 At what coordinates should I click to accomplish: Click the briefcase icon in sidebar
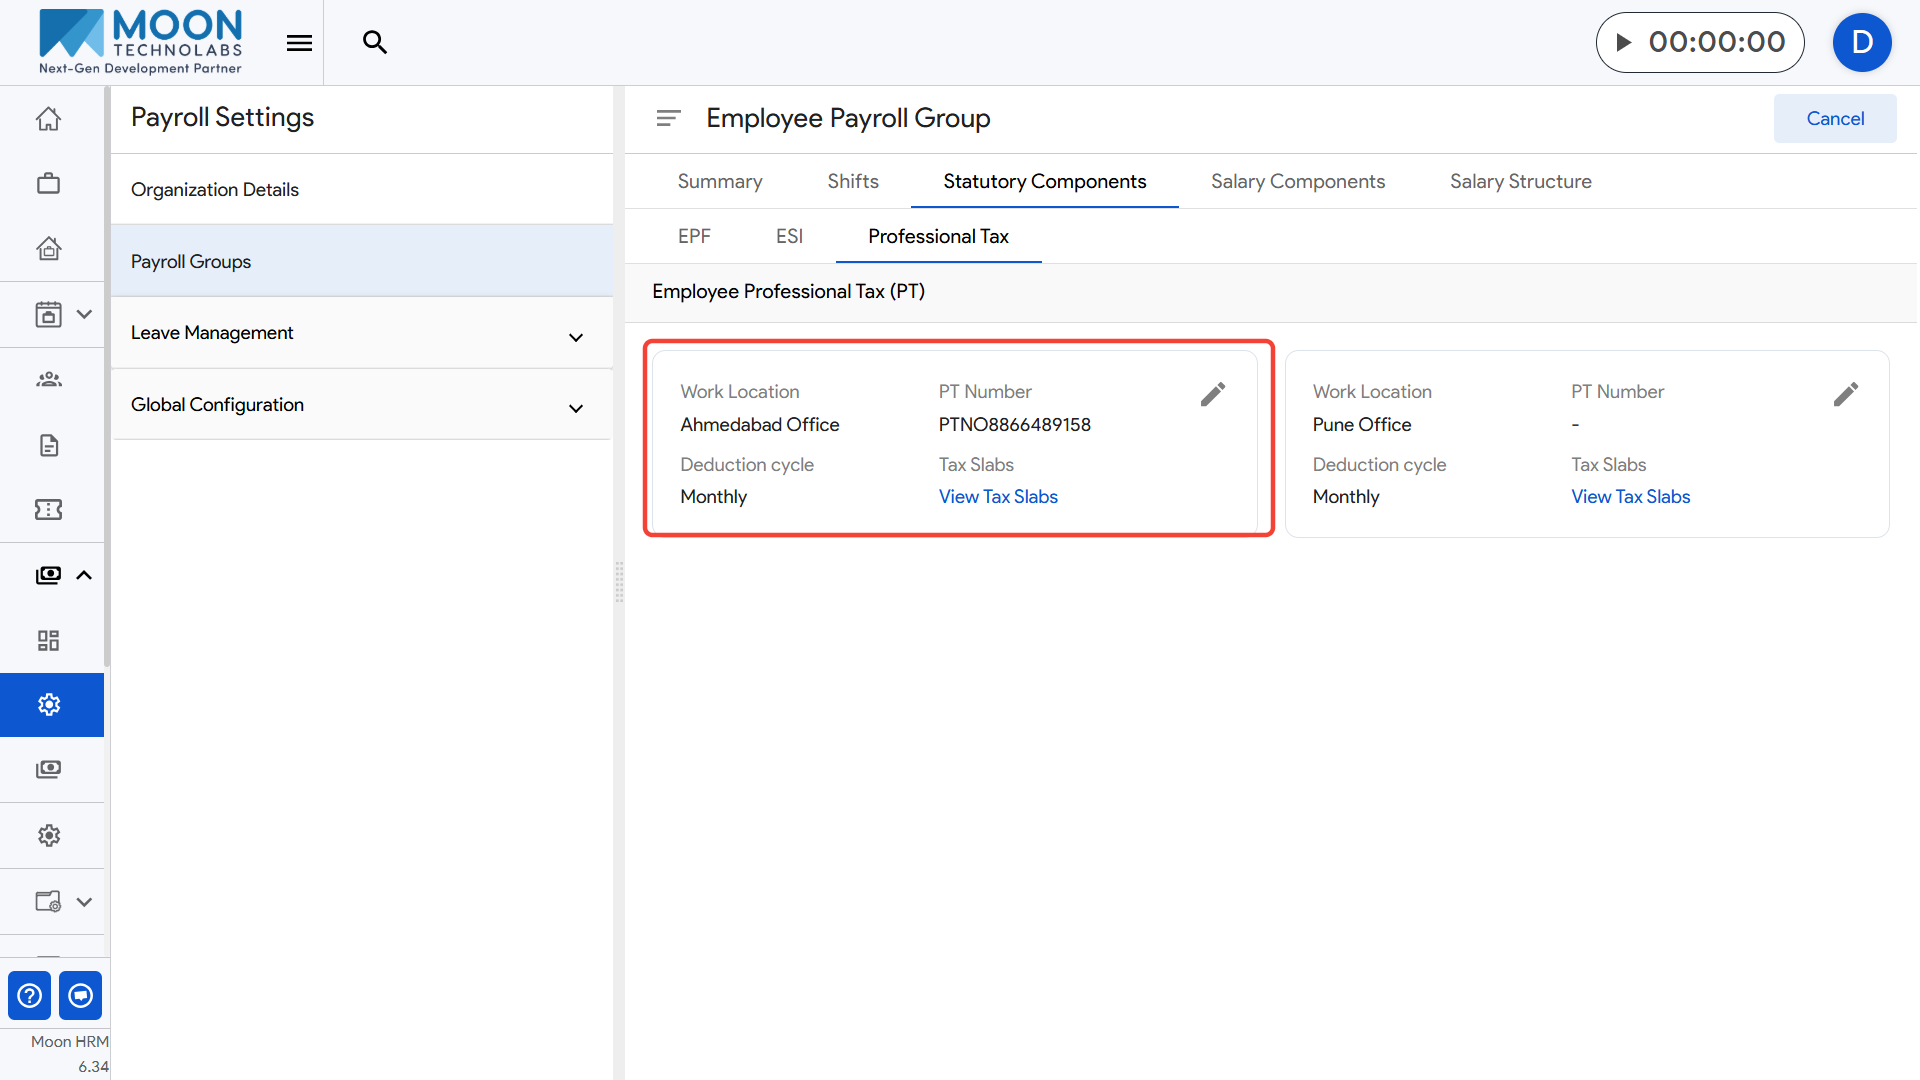[x=48, y=184]
